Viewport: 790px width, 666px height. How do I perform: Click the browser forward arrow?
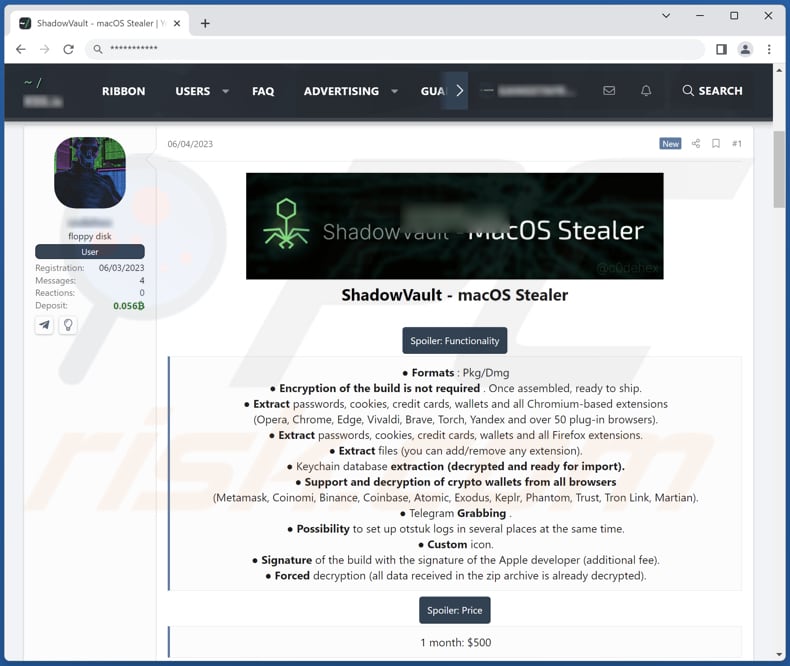coord(45,49)
